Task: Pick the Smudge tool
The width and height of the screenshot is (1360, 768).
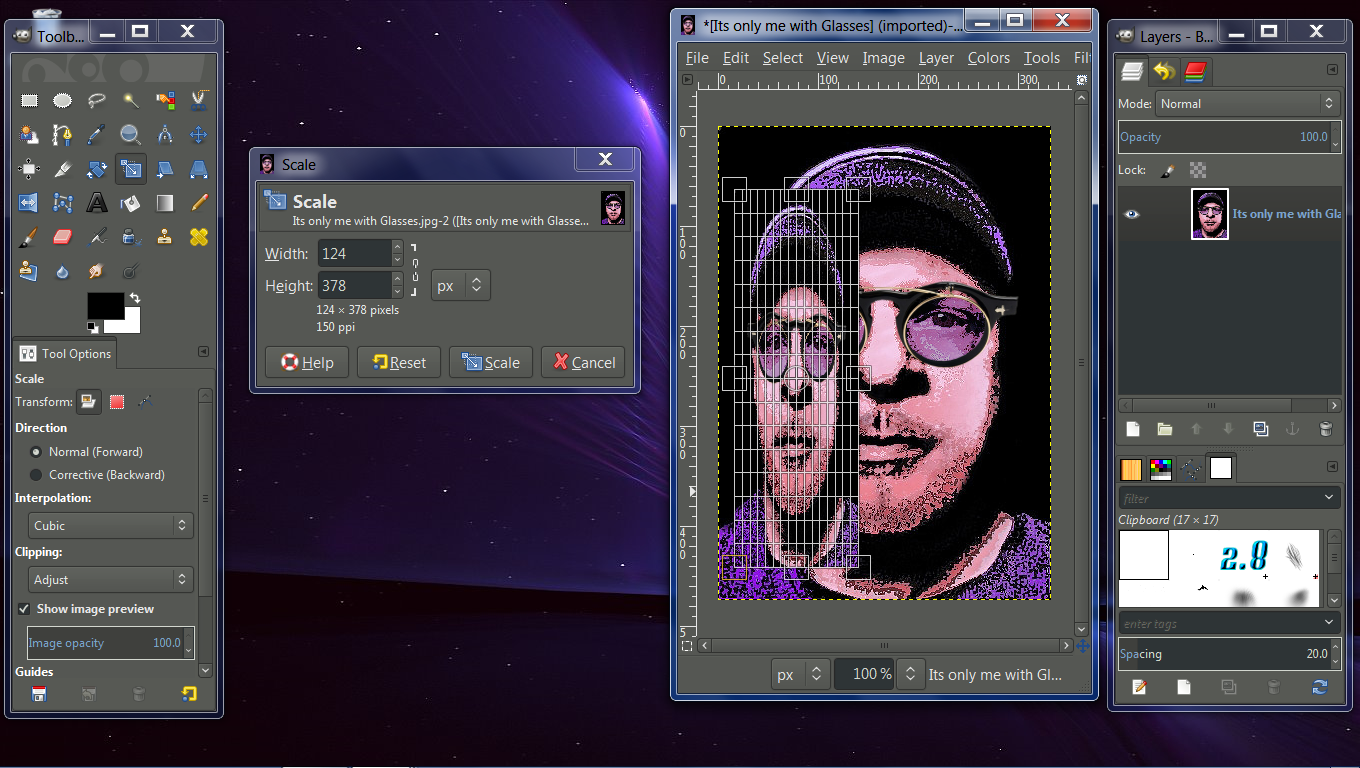Action: [x=96, y=271]
